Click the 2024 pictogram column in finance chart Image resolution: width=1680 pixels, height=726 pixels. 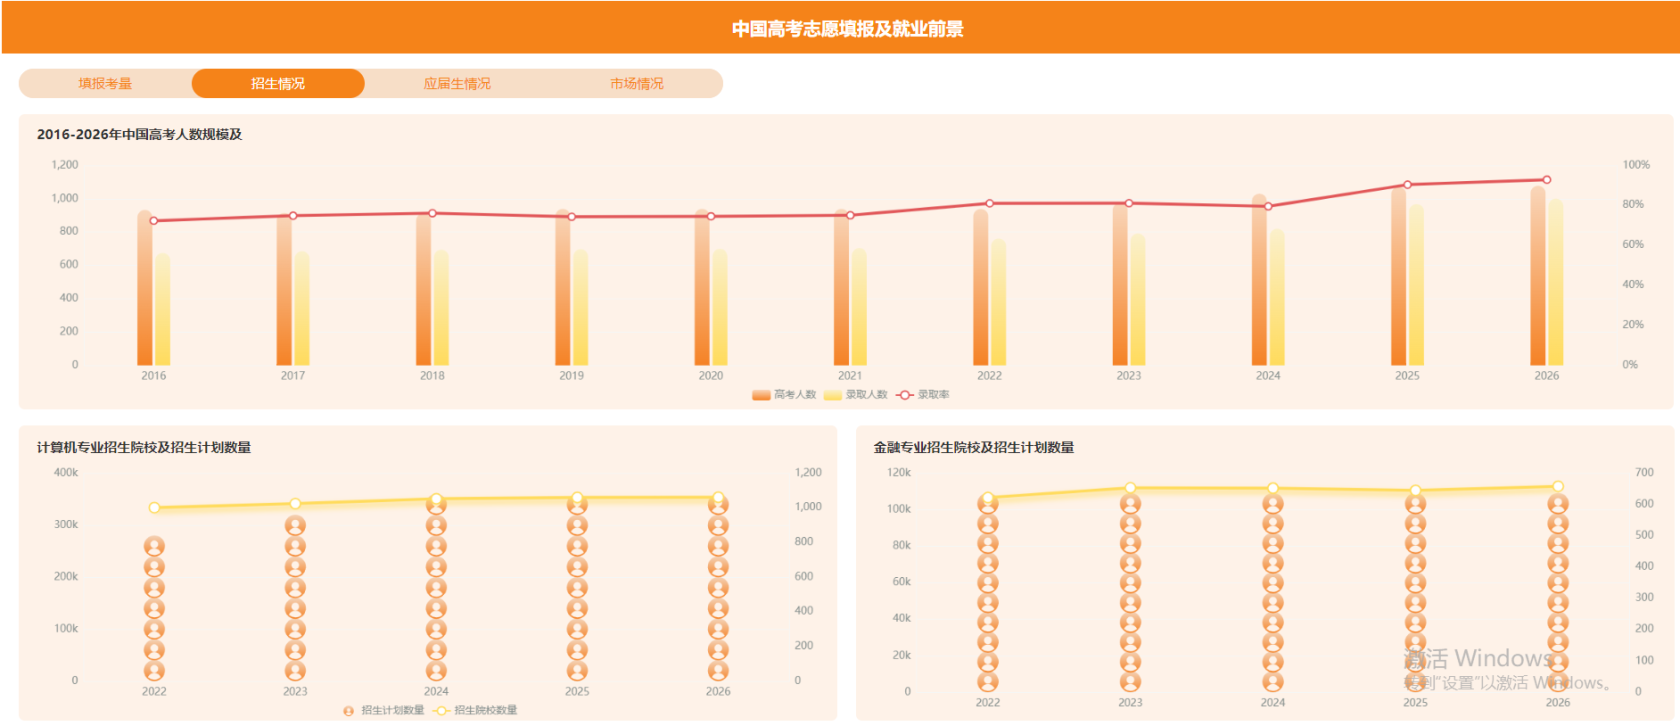pos(1273,593)
